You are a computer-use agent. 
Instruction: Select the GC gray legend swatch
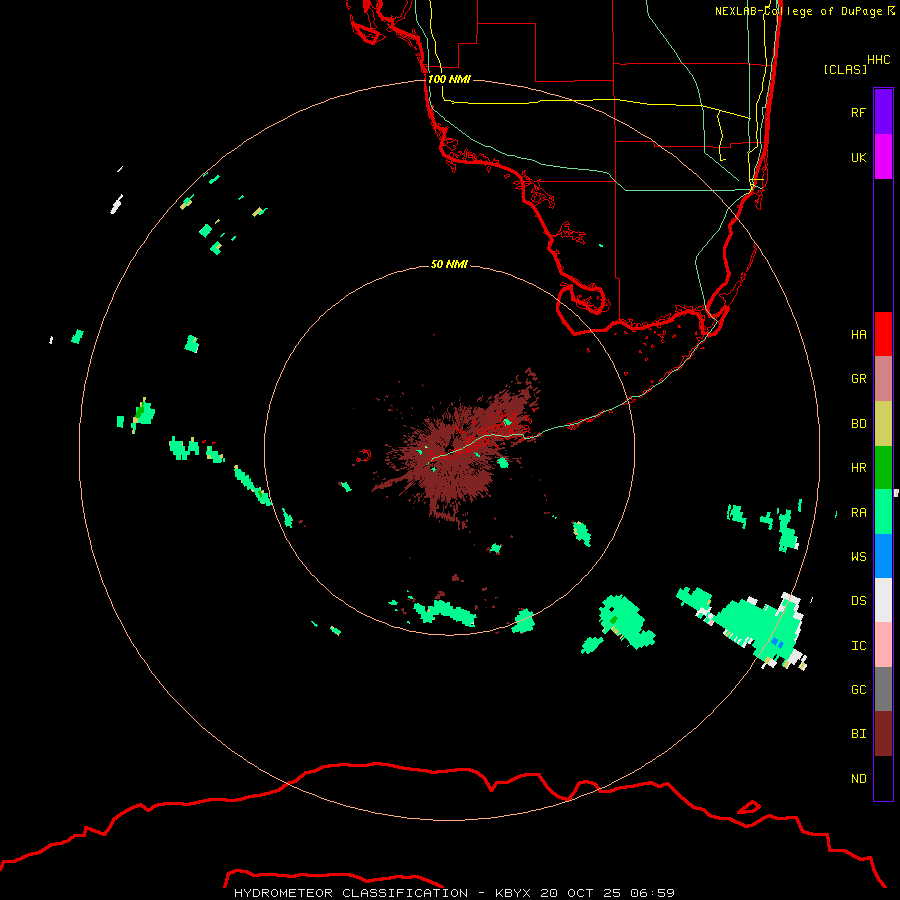[x=883, y=689]
